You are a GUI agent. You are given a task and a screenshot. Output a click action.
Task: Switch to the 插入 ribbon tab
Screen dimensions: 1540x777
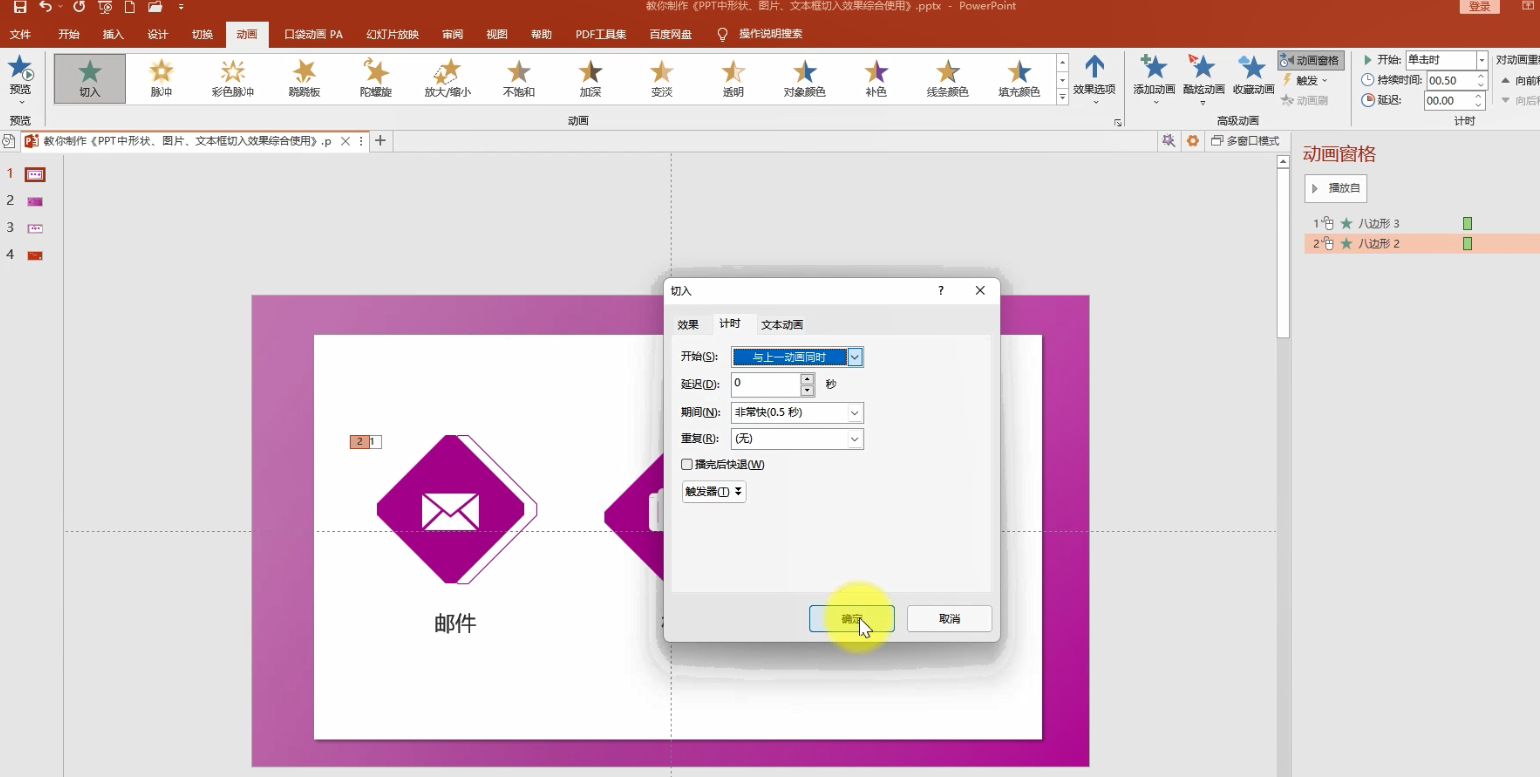[113, 34]
